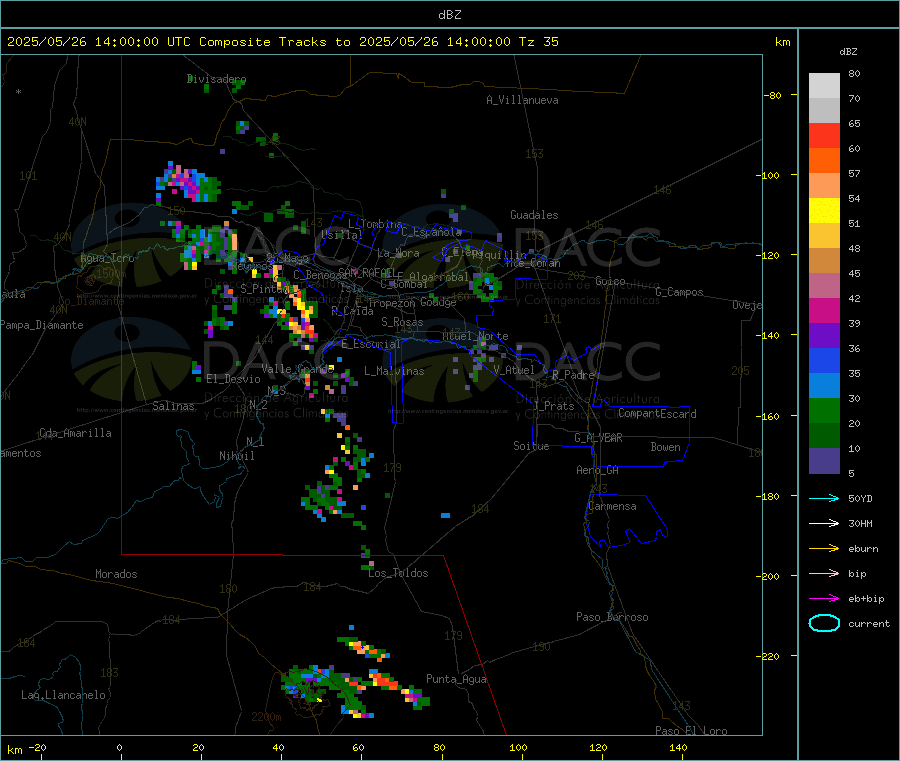Click the 'El_Desvio' map label

point(233,379)
